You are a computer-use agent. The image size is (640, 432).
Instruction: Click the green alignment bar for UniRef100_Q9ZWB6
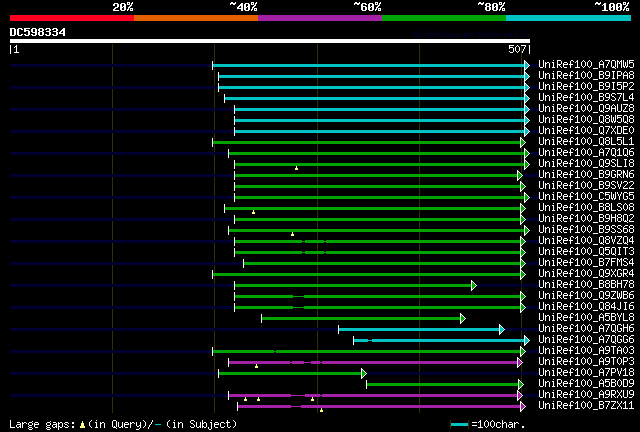(x=378, y=296)
